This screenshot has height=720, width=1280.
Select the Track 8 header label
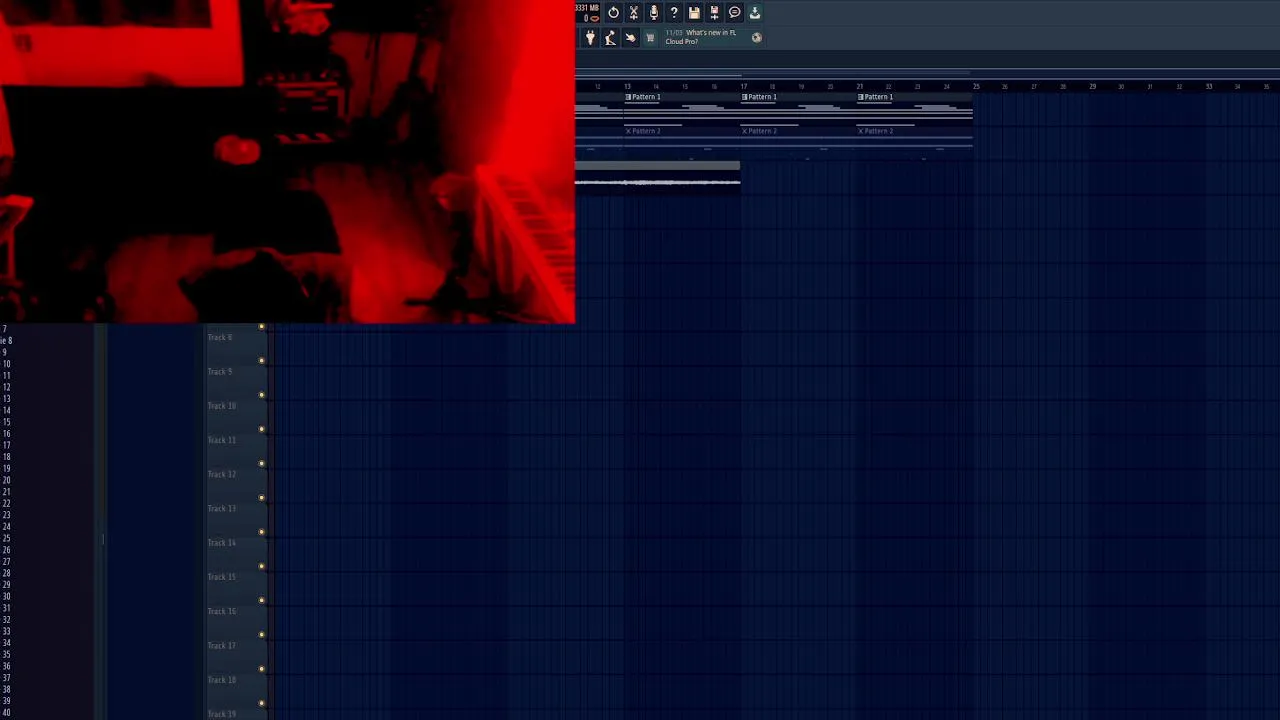click(x=220, y=337)
